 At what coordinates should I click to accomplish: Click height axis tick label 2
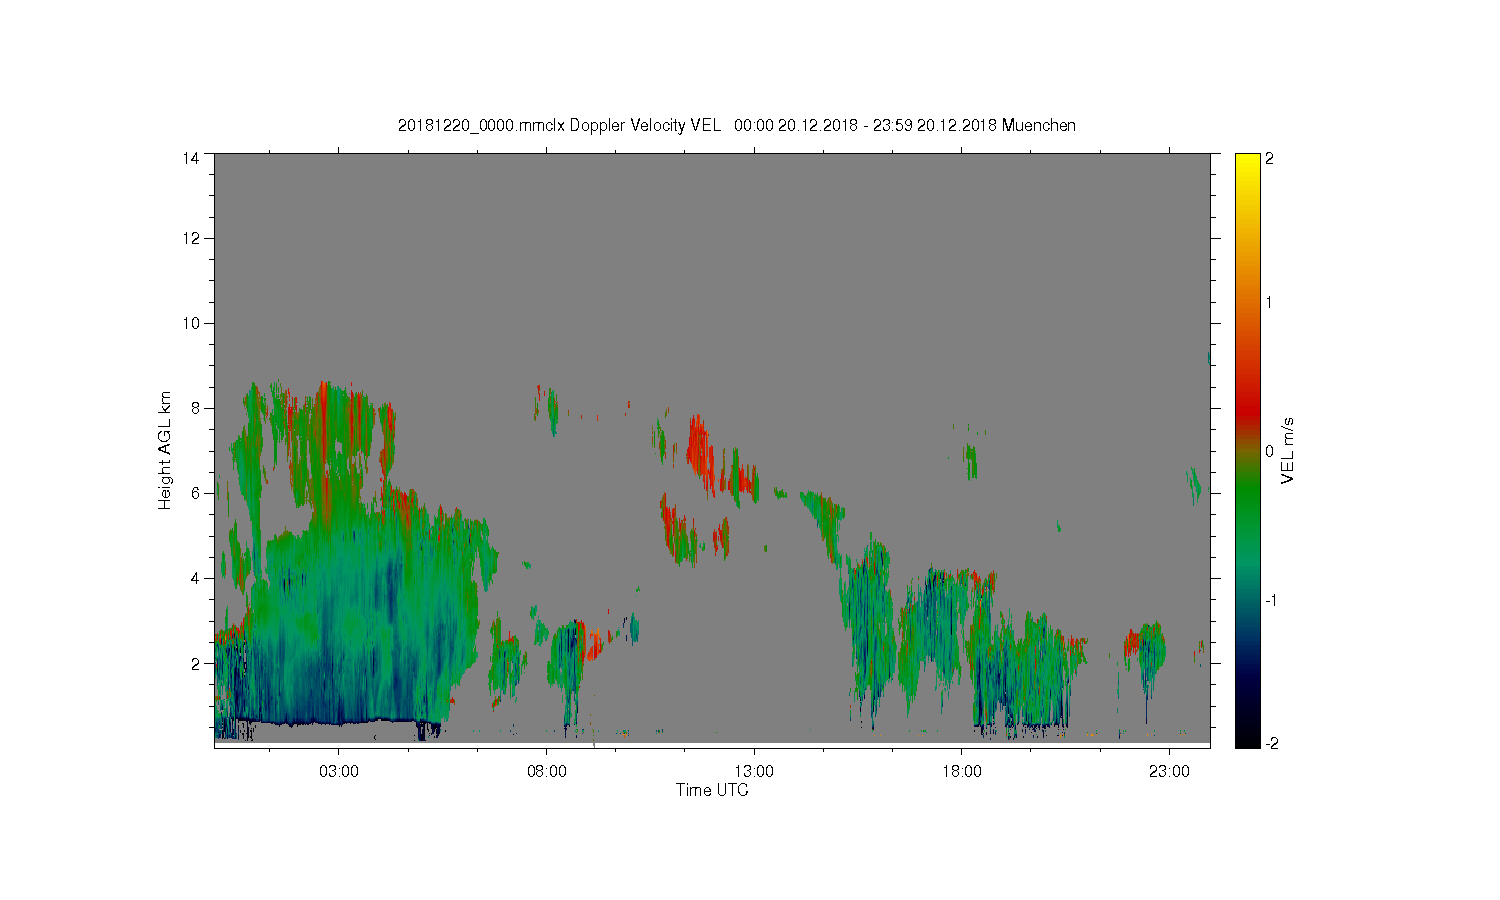pyautogui.click(x=195, y=663)
